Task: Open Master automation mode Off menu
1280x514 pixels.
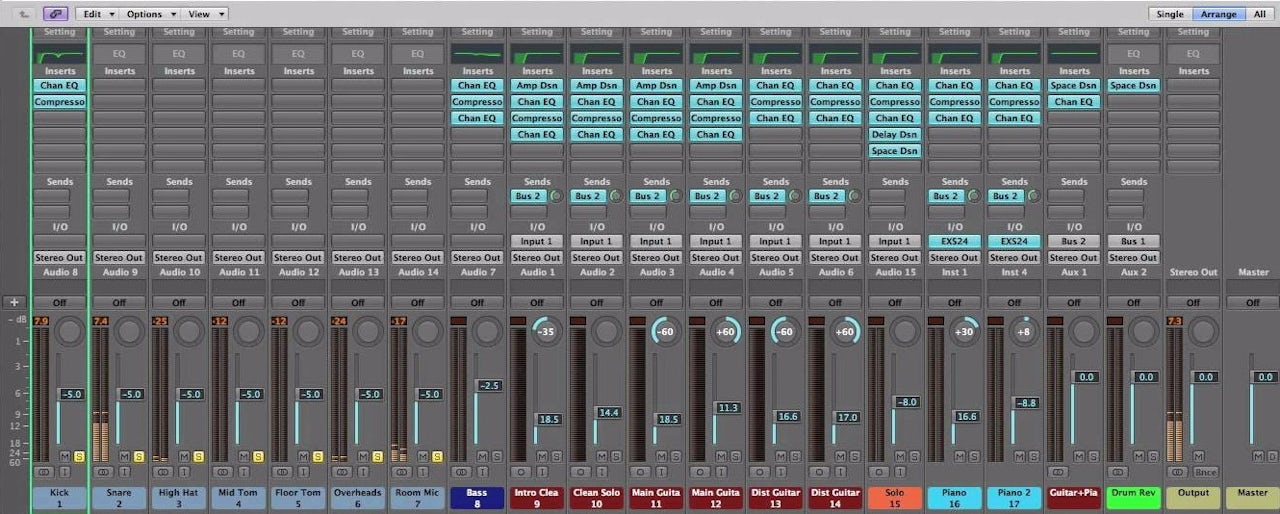Action: tap(1253, 302)
